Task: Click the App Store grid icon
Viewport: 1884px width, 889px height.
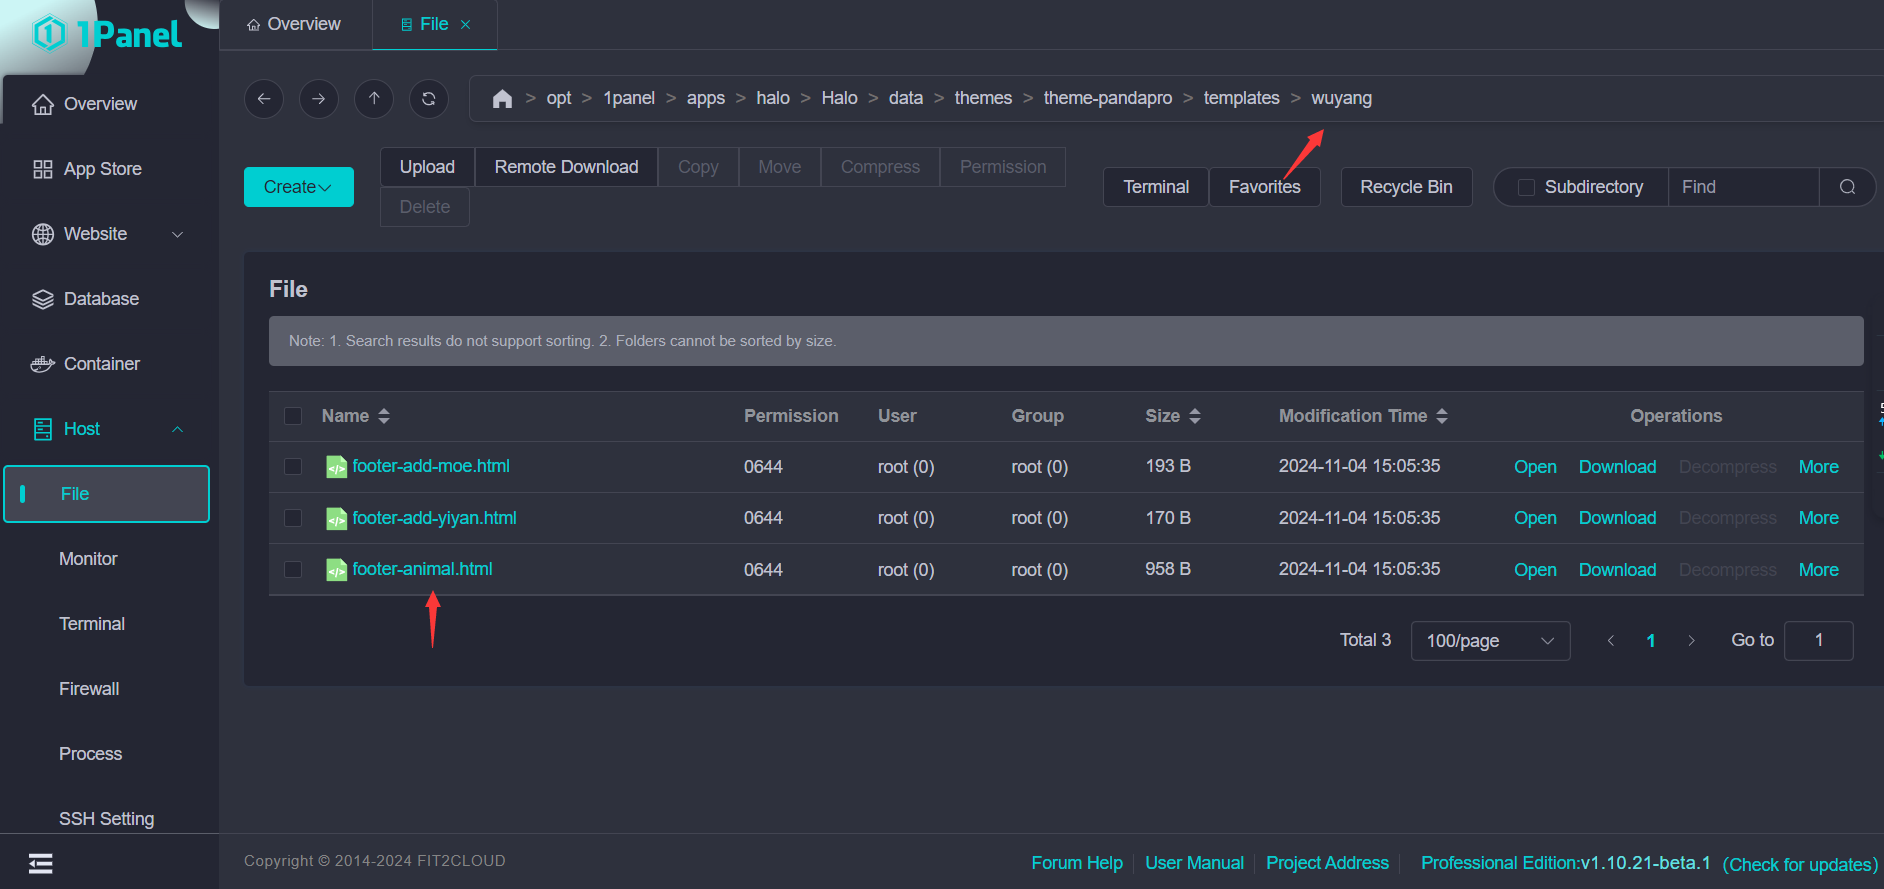Action: tap(43, 169)
